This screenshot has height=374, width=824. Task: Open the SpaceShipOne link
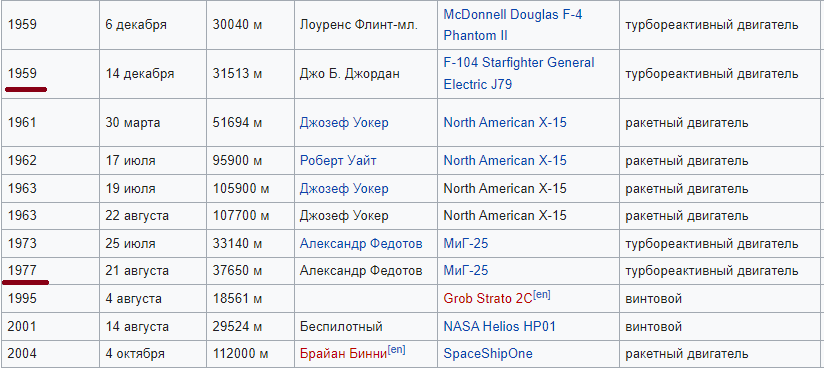(x=488, y=354)
